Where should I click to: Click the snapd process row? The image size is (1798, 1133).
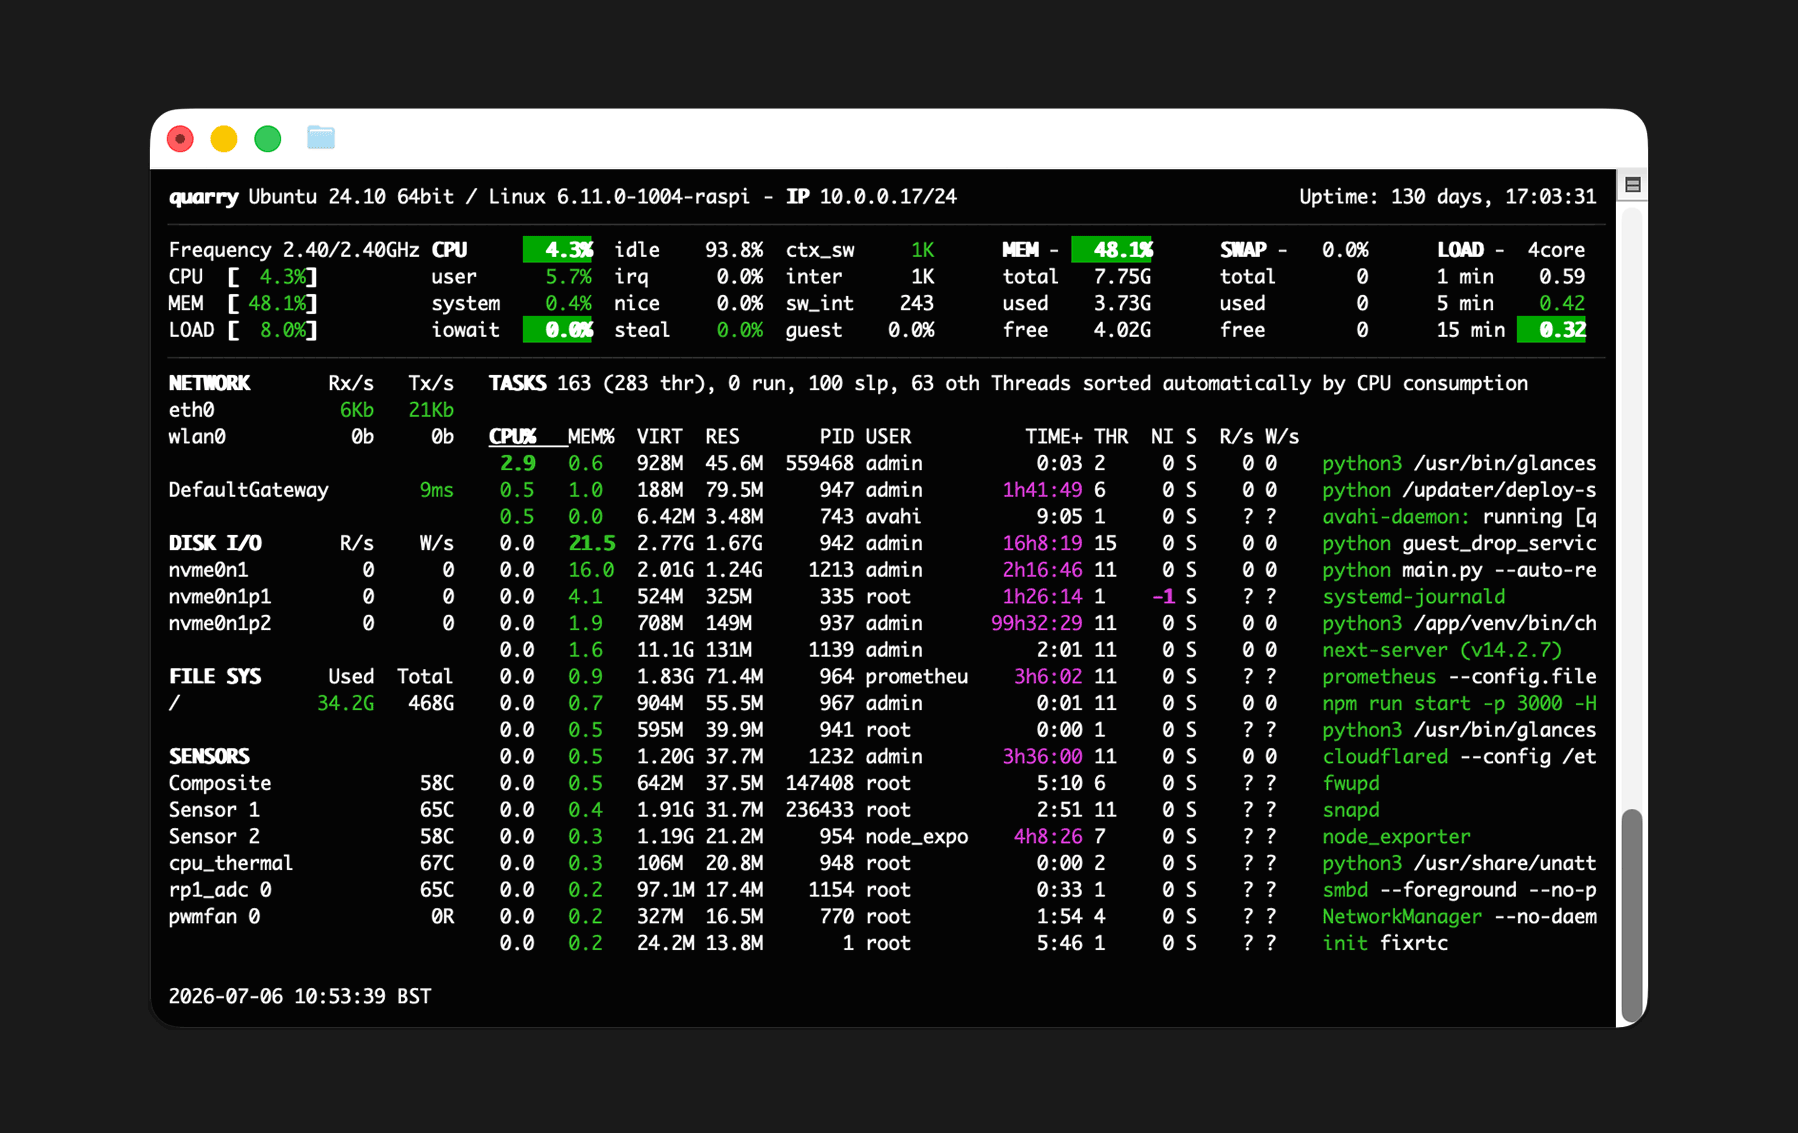click(x=1042, y=810)
